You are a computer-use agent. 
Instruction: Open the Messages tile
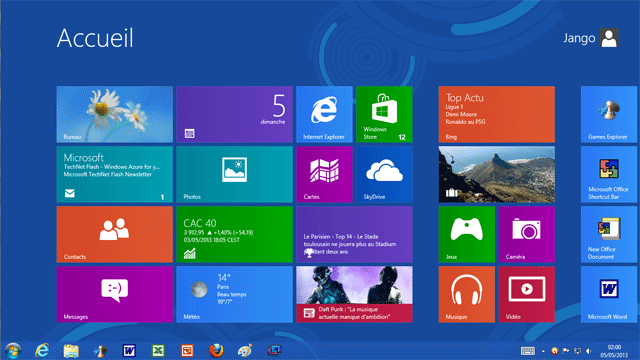(x=115, y=294)
